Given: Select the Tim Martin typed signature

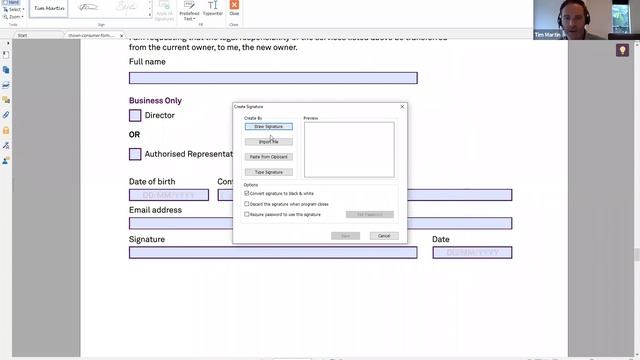Looking at the screenshot, I should click(x=49, y=8).
